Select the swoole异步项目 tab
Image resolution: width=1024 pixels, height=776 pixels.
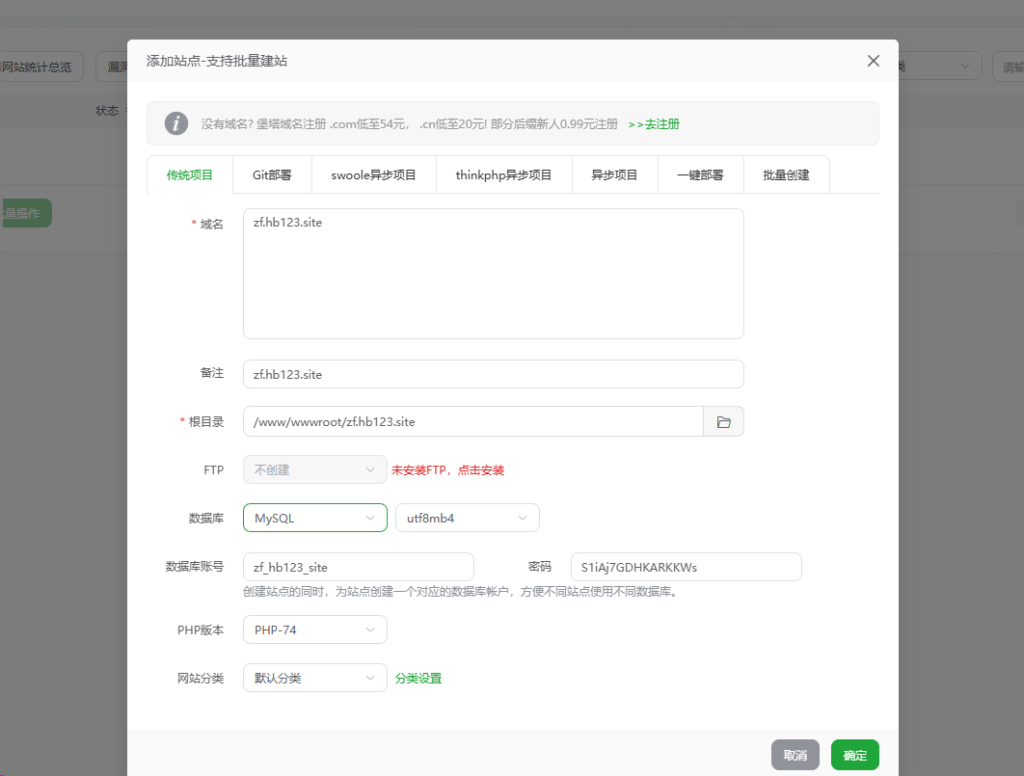pos(375,175)
